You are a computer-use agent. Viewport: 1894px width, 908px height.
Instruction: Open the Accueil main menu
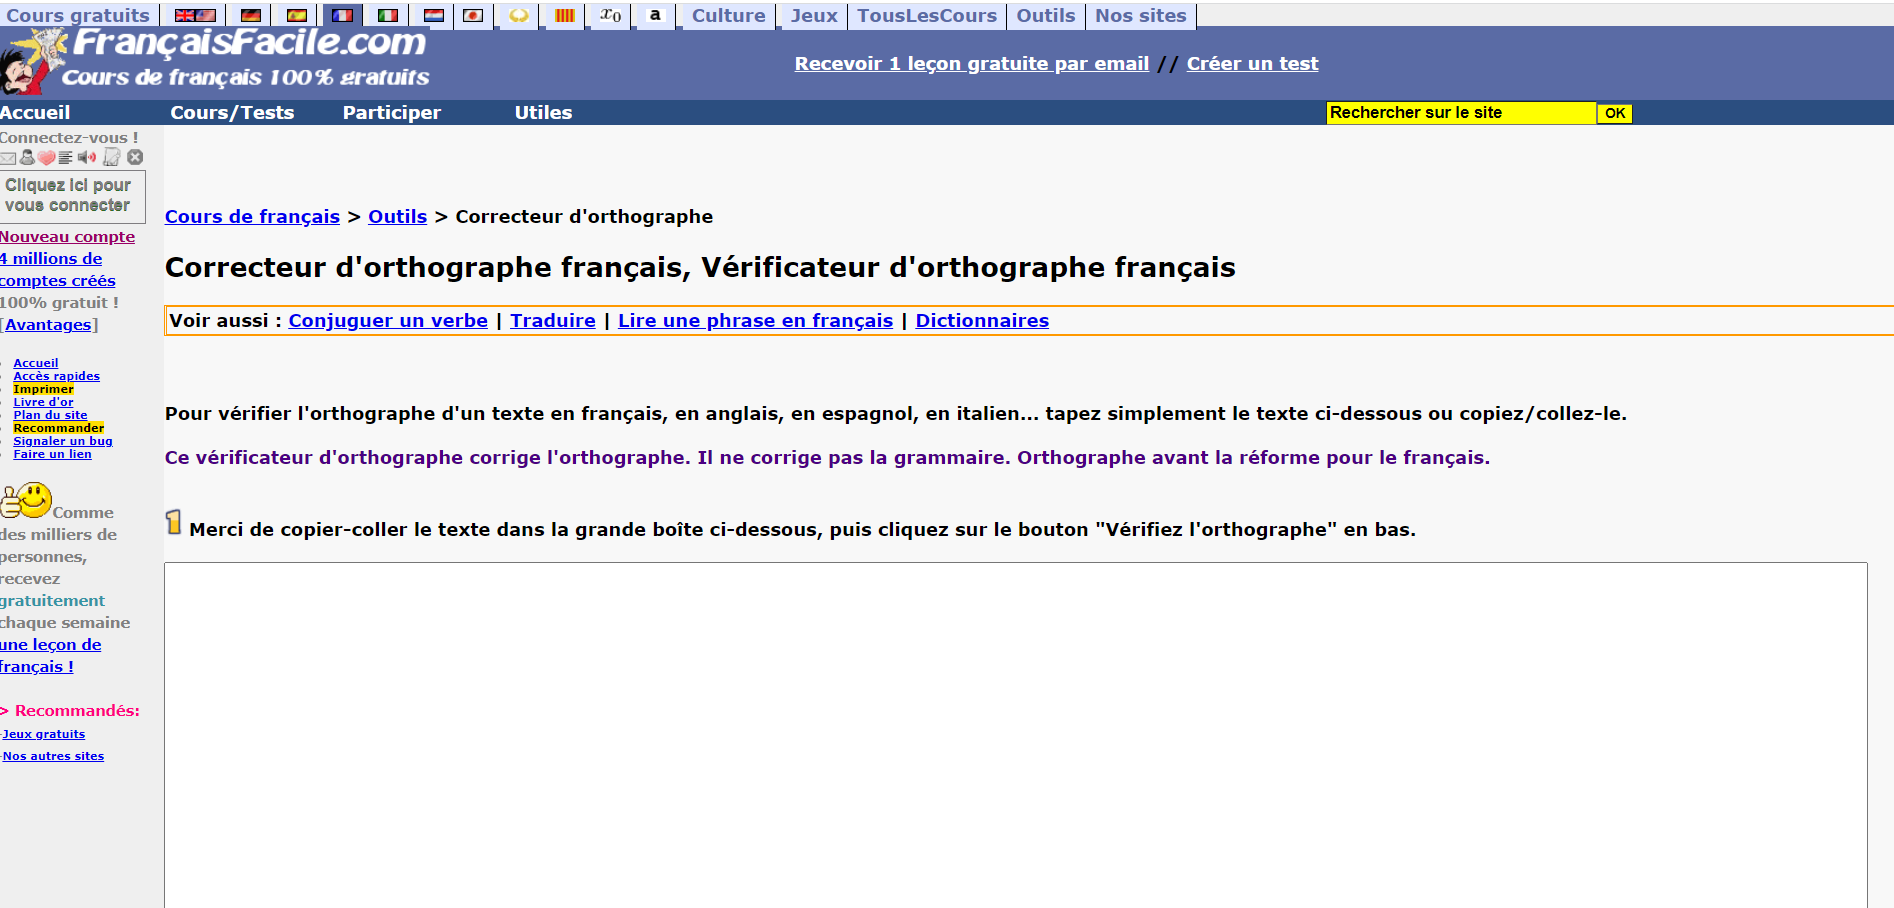point(35,113)
